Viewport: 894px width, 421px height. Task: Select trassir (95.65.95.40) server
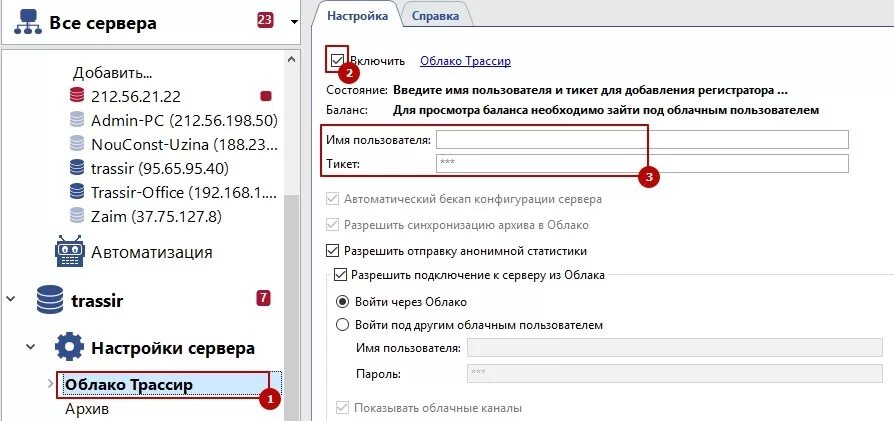click(x=160, y=168)
